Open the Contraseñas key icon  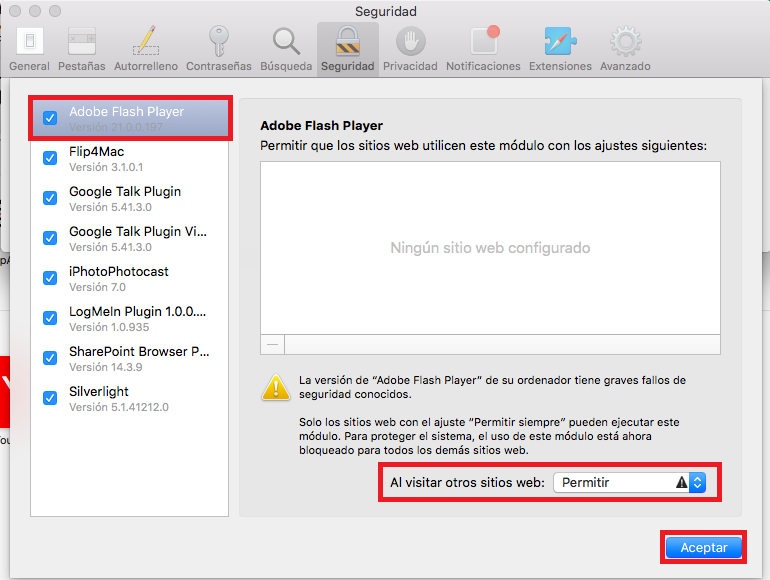point(219,41)
